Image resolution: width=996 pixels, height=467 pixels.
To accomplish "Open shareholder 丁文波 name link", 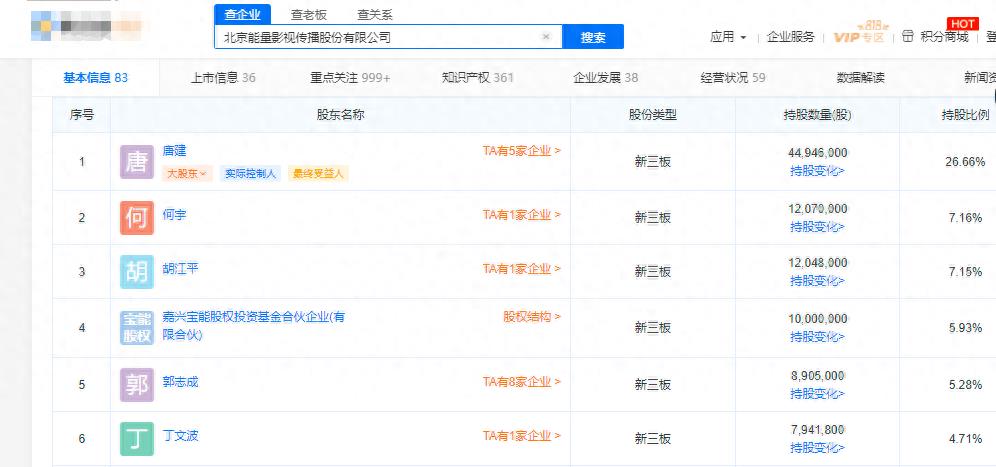I will point(180,436).
